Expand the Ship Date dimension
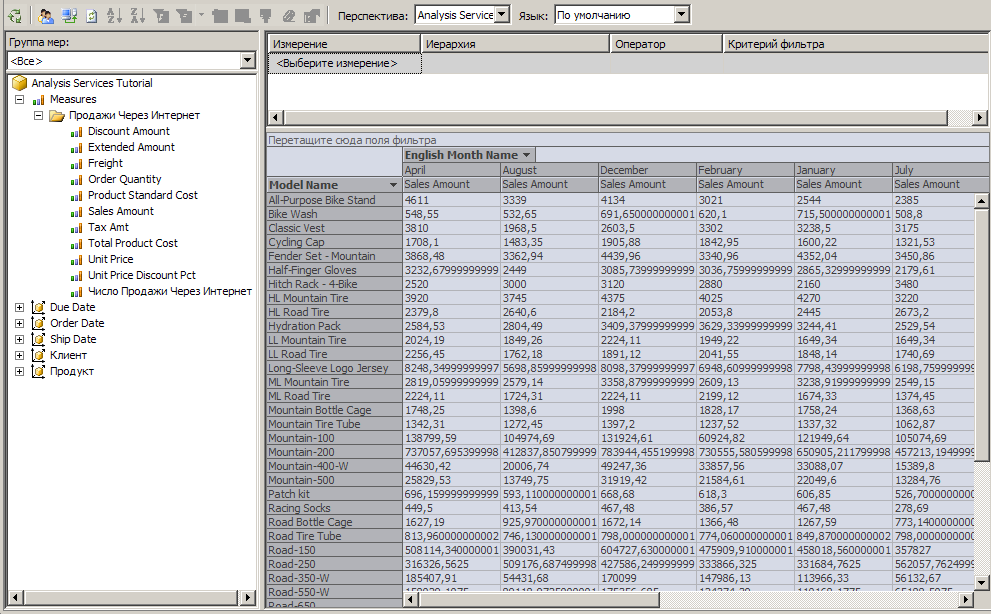 [x=20, y=339]
